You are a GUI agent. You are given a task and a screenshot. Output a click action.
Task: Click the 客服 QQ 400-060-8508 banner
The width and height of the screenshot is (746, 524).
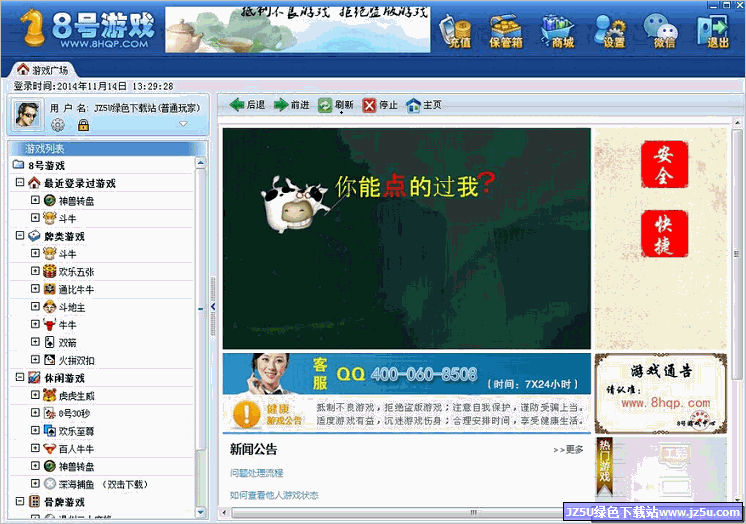point(407,374)
